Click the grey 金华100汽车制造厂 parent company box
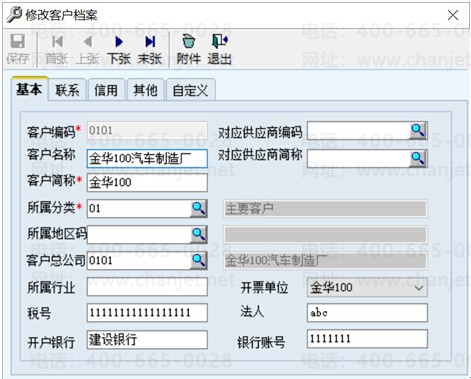 [325, 260]
